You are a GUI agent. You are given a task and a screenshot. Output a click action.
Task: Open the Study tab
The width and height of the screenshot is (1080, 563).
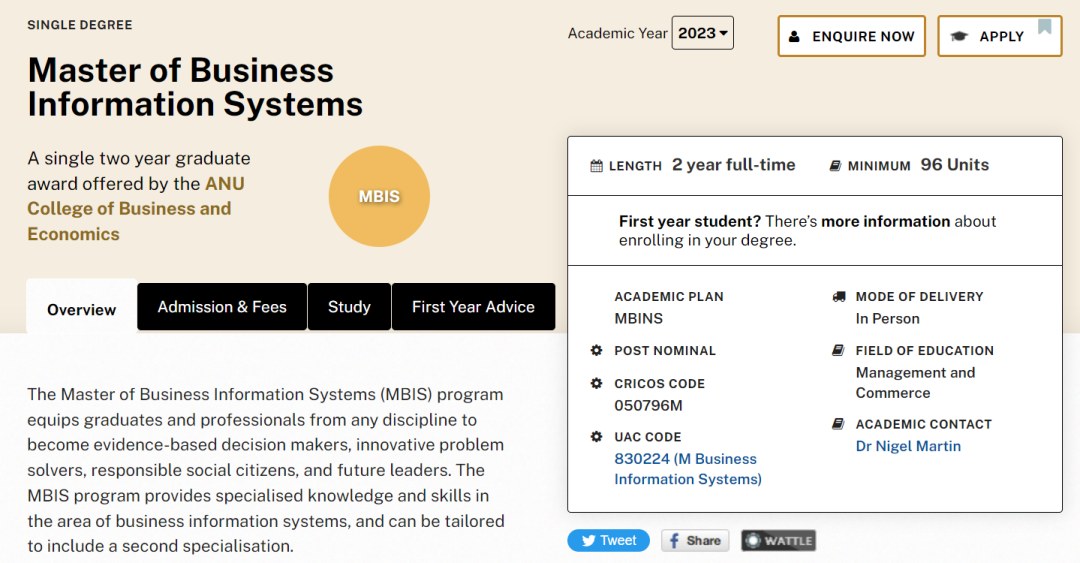[x=349, y=307]
